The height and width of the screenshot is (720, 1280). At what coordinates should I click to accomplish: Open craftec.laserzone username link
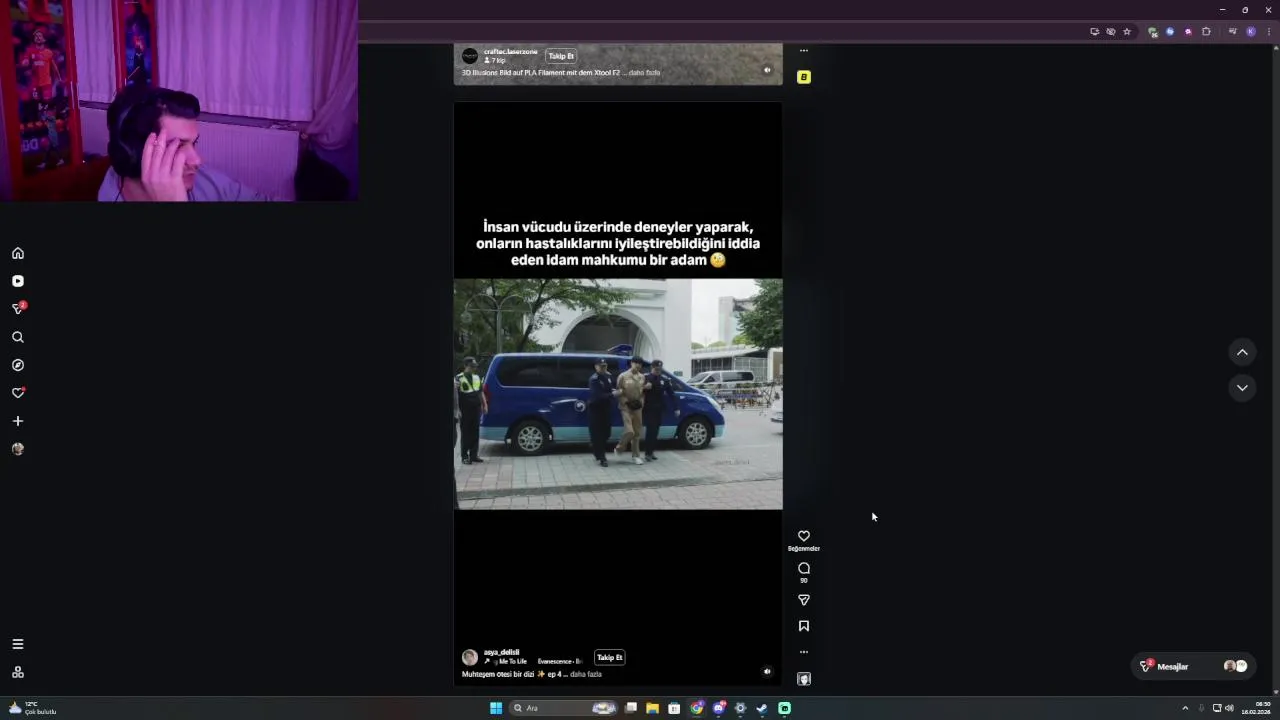pos(510,52)
